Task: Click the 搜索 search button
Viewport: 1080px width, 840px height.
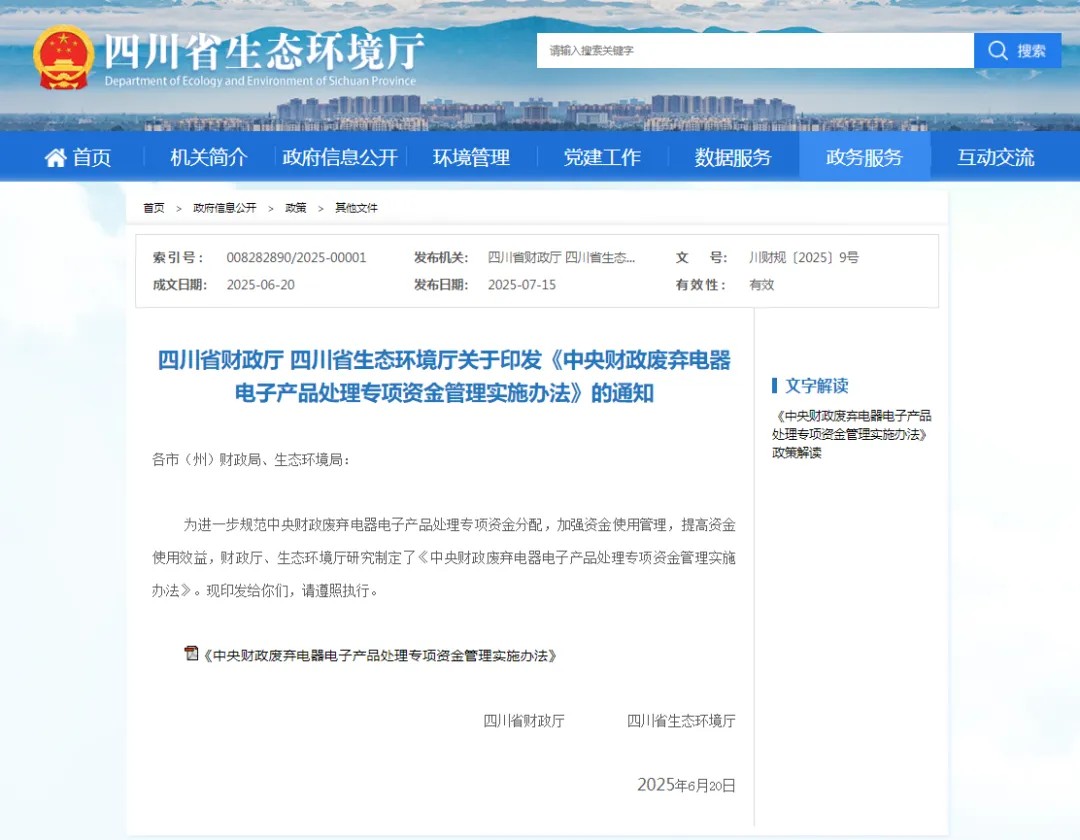Action: 1017,50
